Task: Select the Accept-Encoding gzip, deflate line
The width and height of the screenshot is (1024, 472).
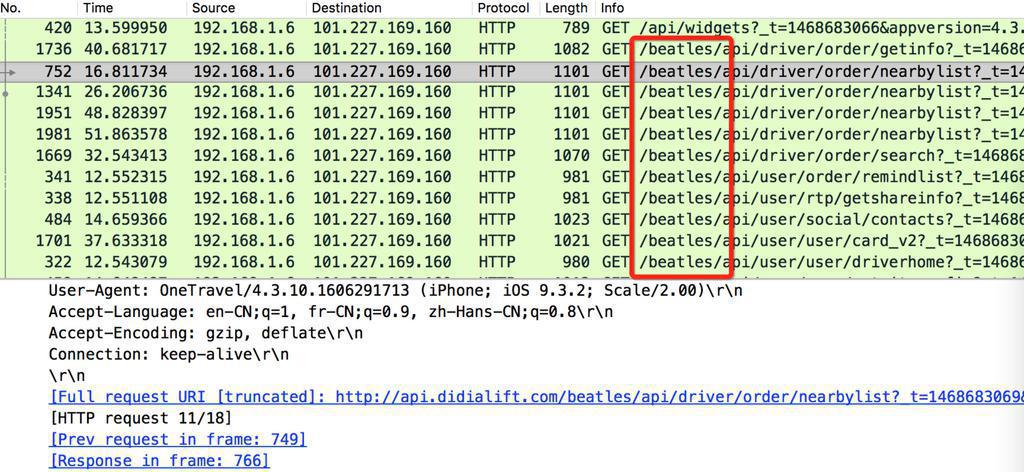Action: click(x=206, y=333)
